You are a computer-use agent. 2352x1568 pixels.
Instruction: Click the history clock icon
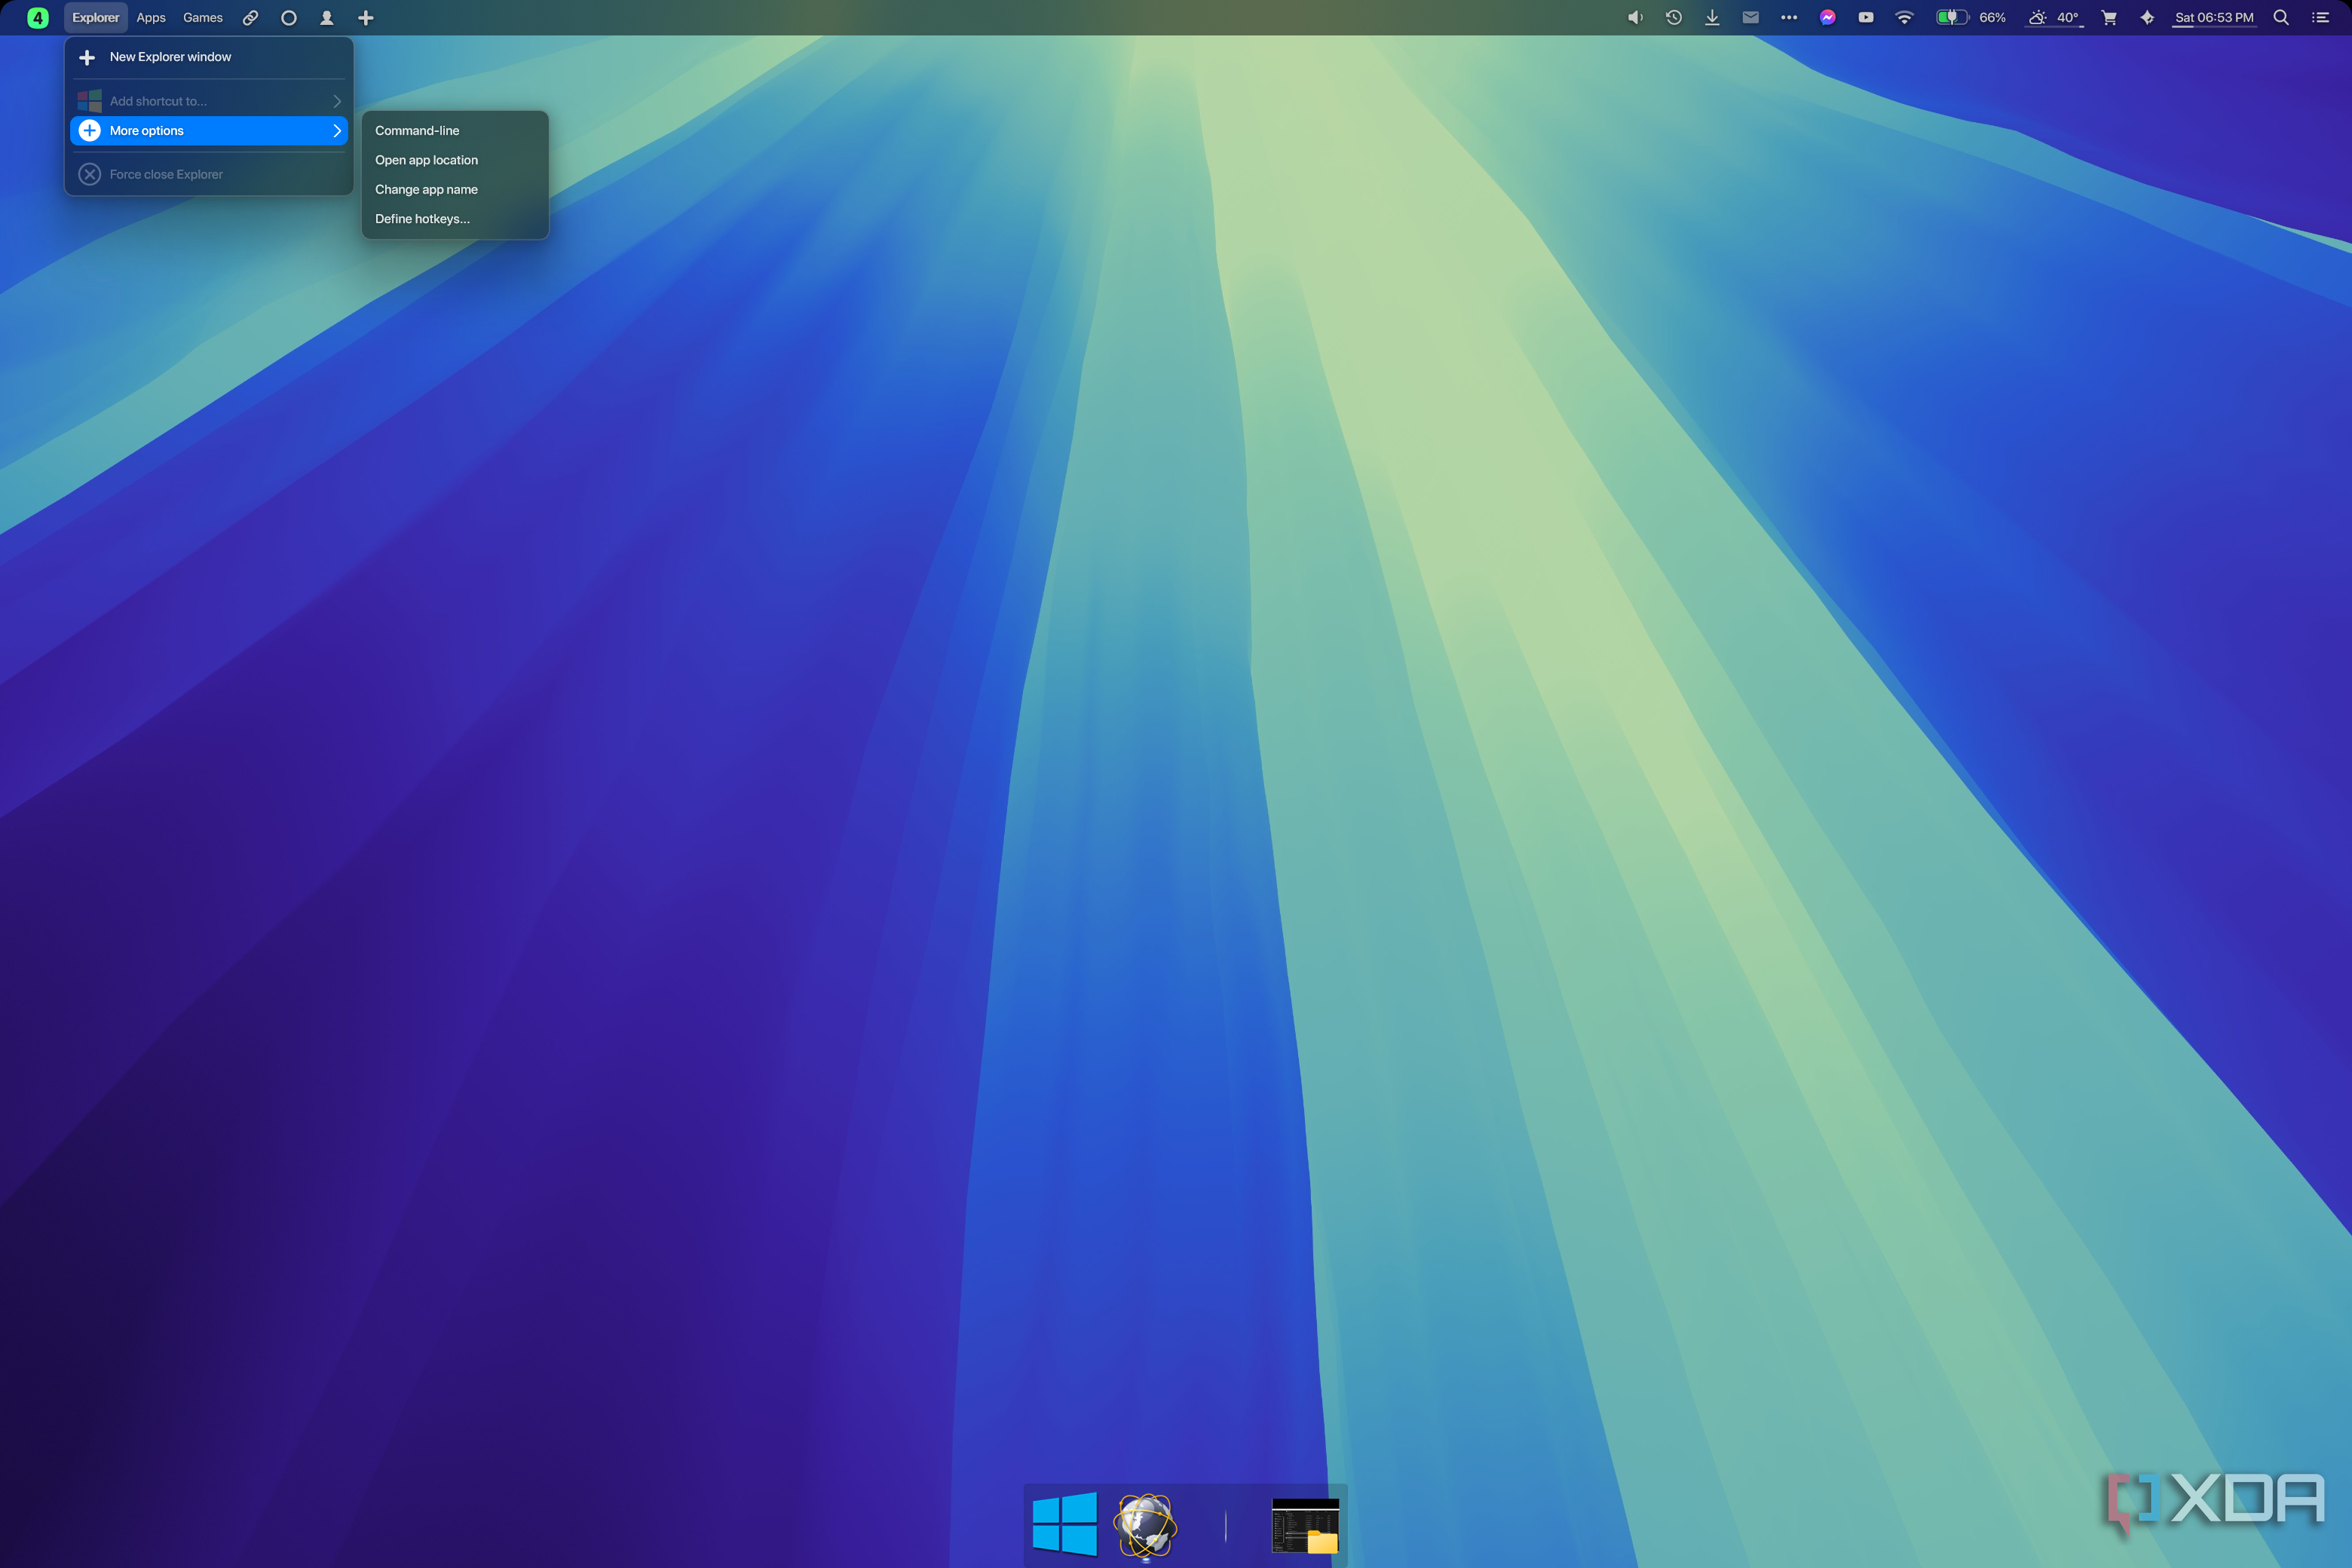[1674, 17]
